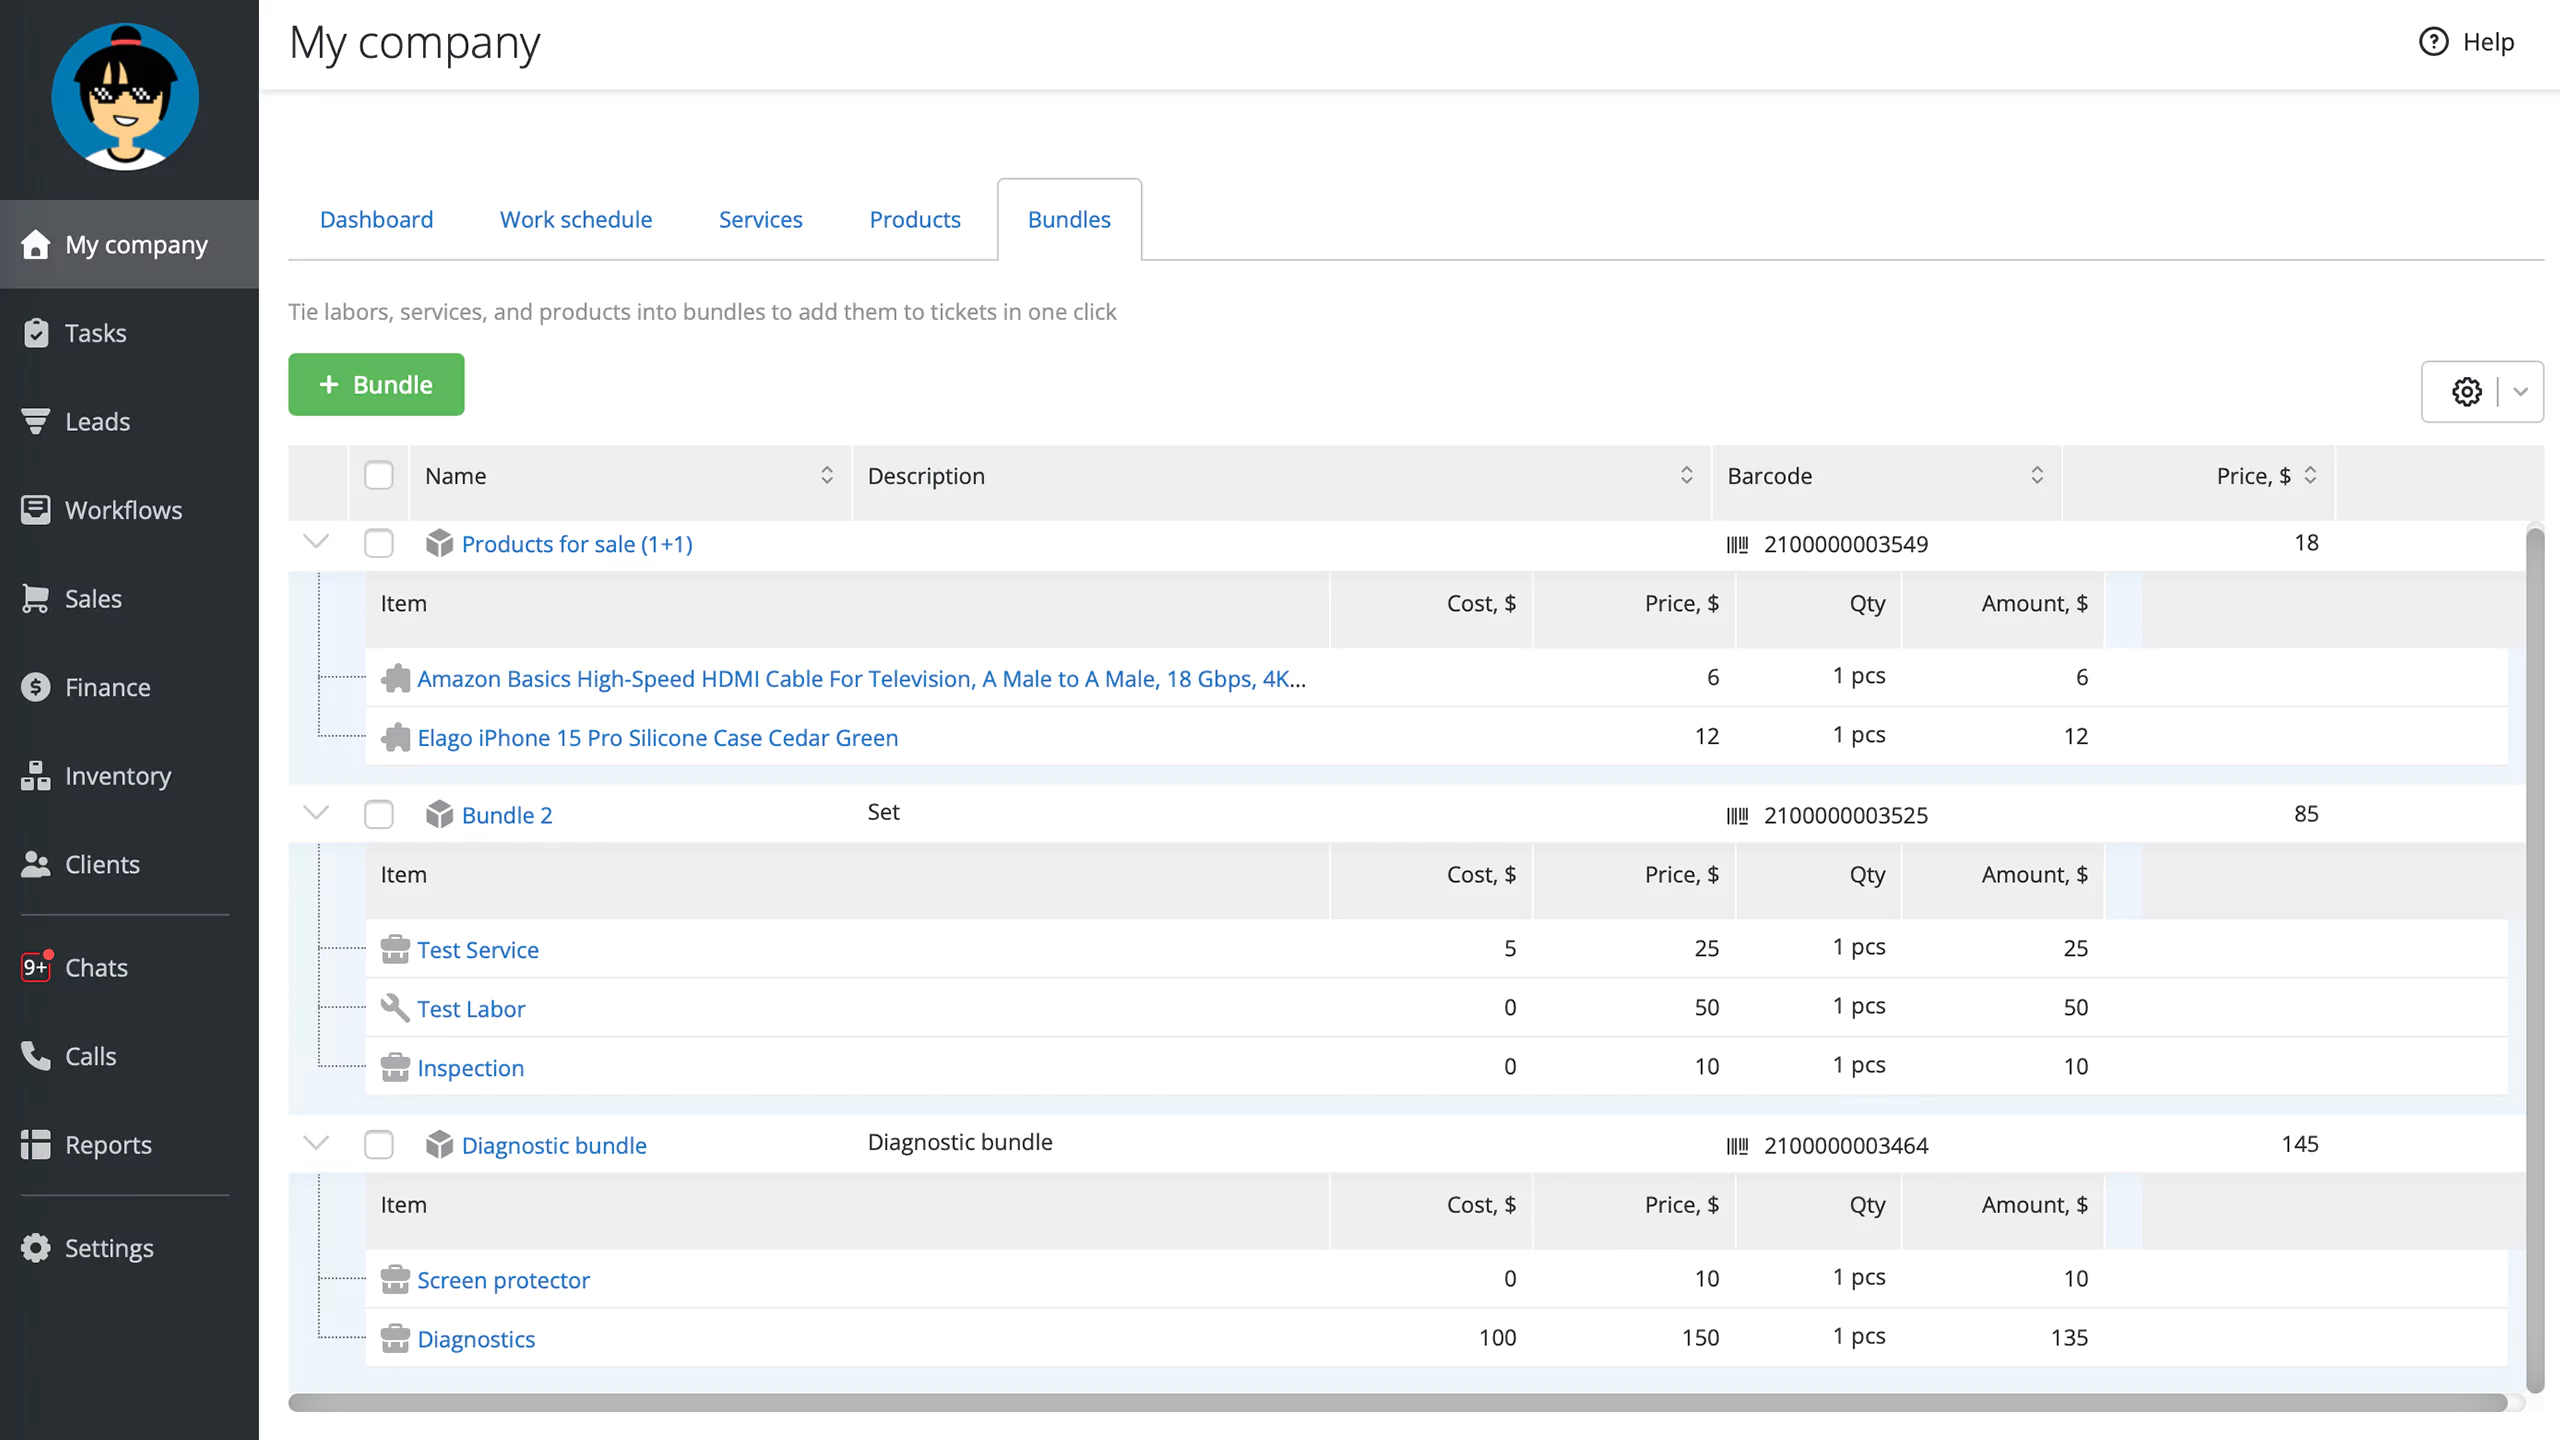
Task: Toggle the select-all checkbox in the header row
Action: pyautogui.click(x=380, y=475)
